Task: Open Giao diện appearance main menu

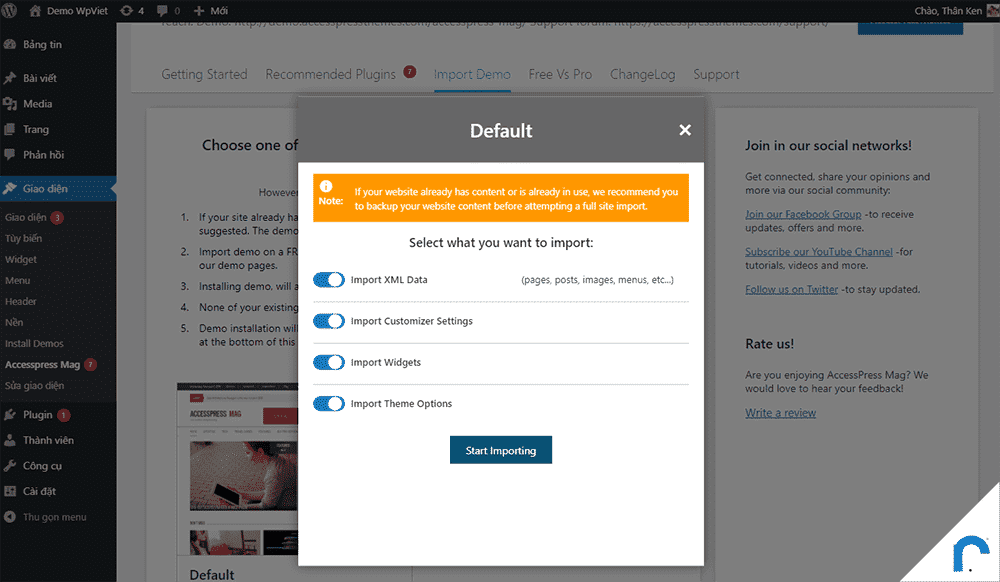Action: pyautogui.click(x=58, y=188)
